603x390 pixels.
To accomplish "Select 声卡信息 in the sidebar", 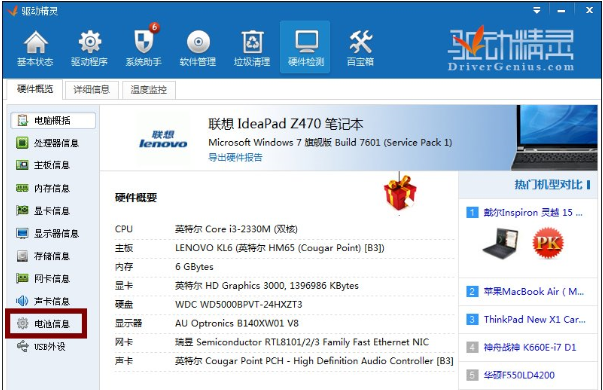I will (43, 301).
